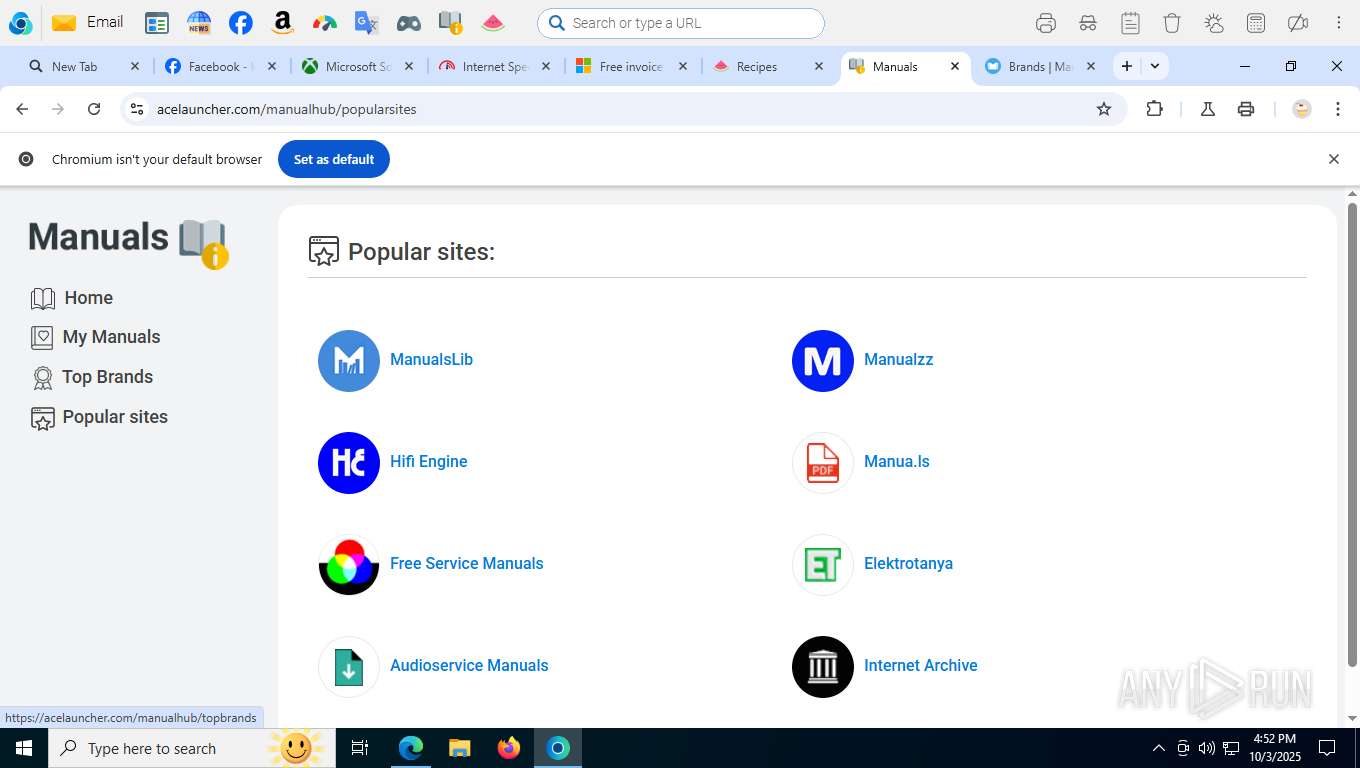Go to Home in the sidebar
This screenshot has width=1360, height=768.
[72, 298]
